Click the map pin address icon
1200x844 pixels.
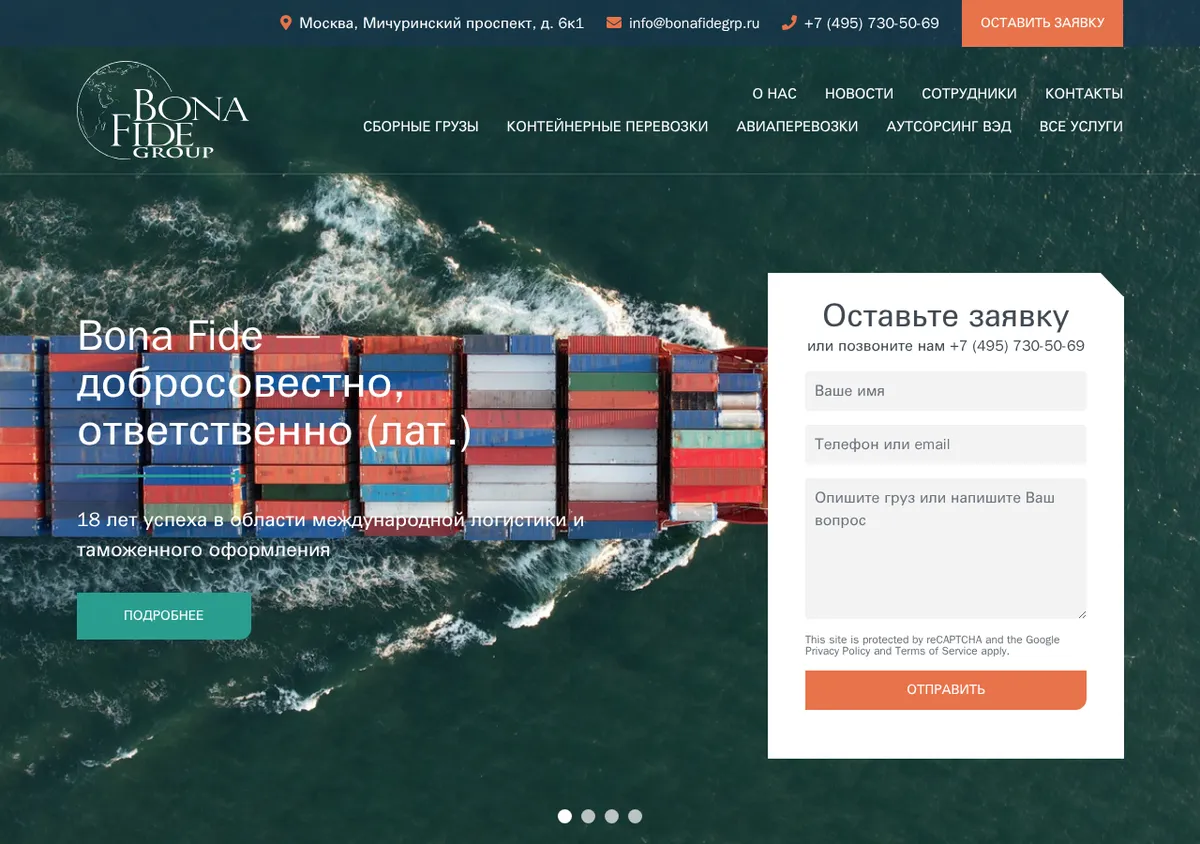[286, 22]
